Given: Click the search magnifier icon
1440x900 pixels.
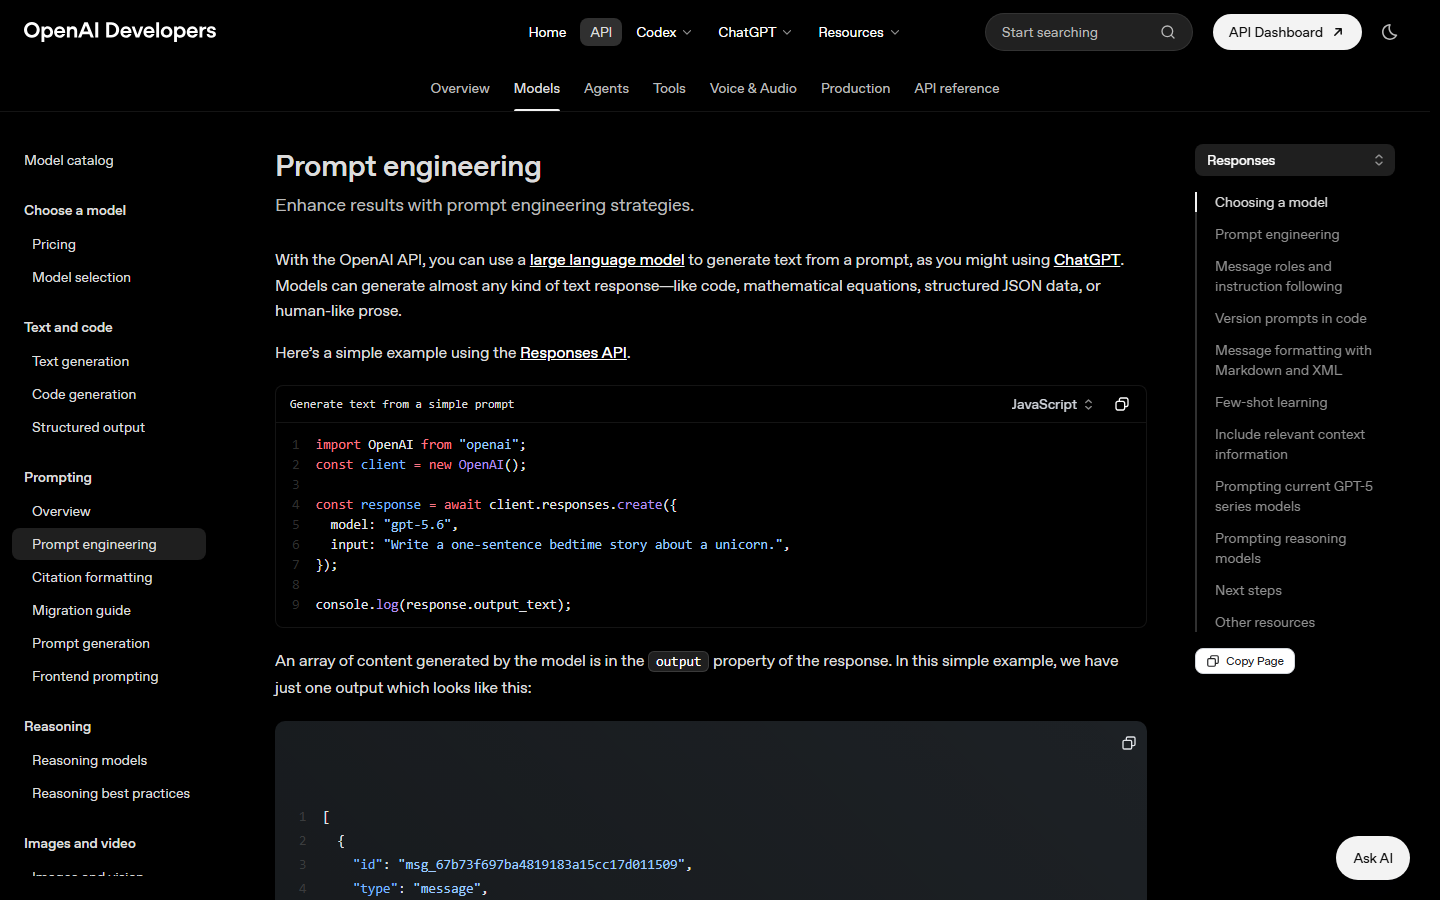Looking at the screenshot, I should (1168, 32).
